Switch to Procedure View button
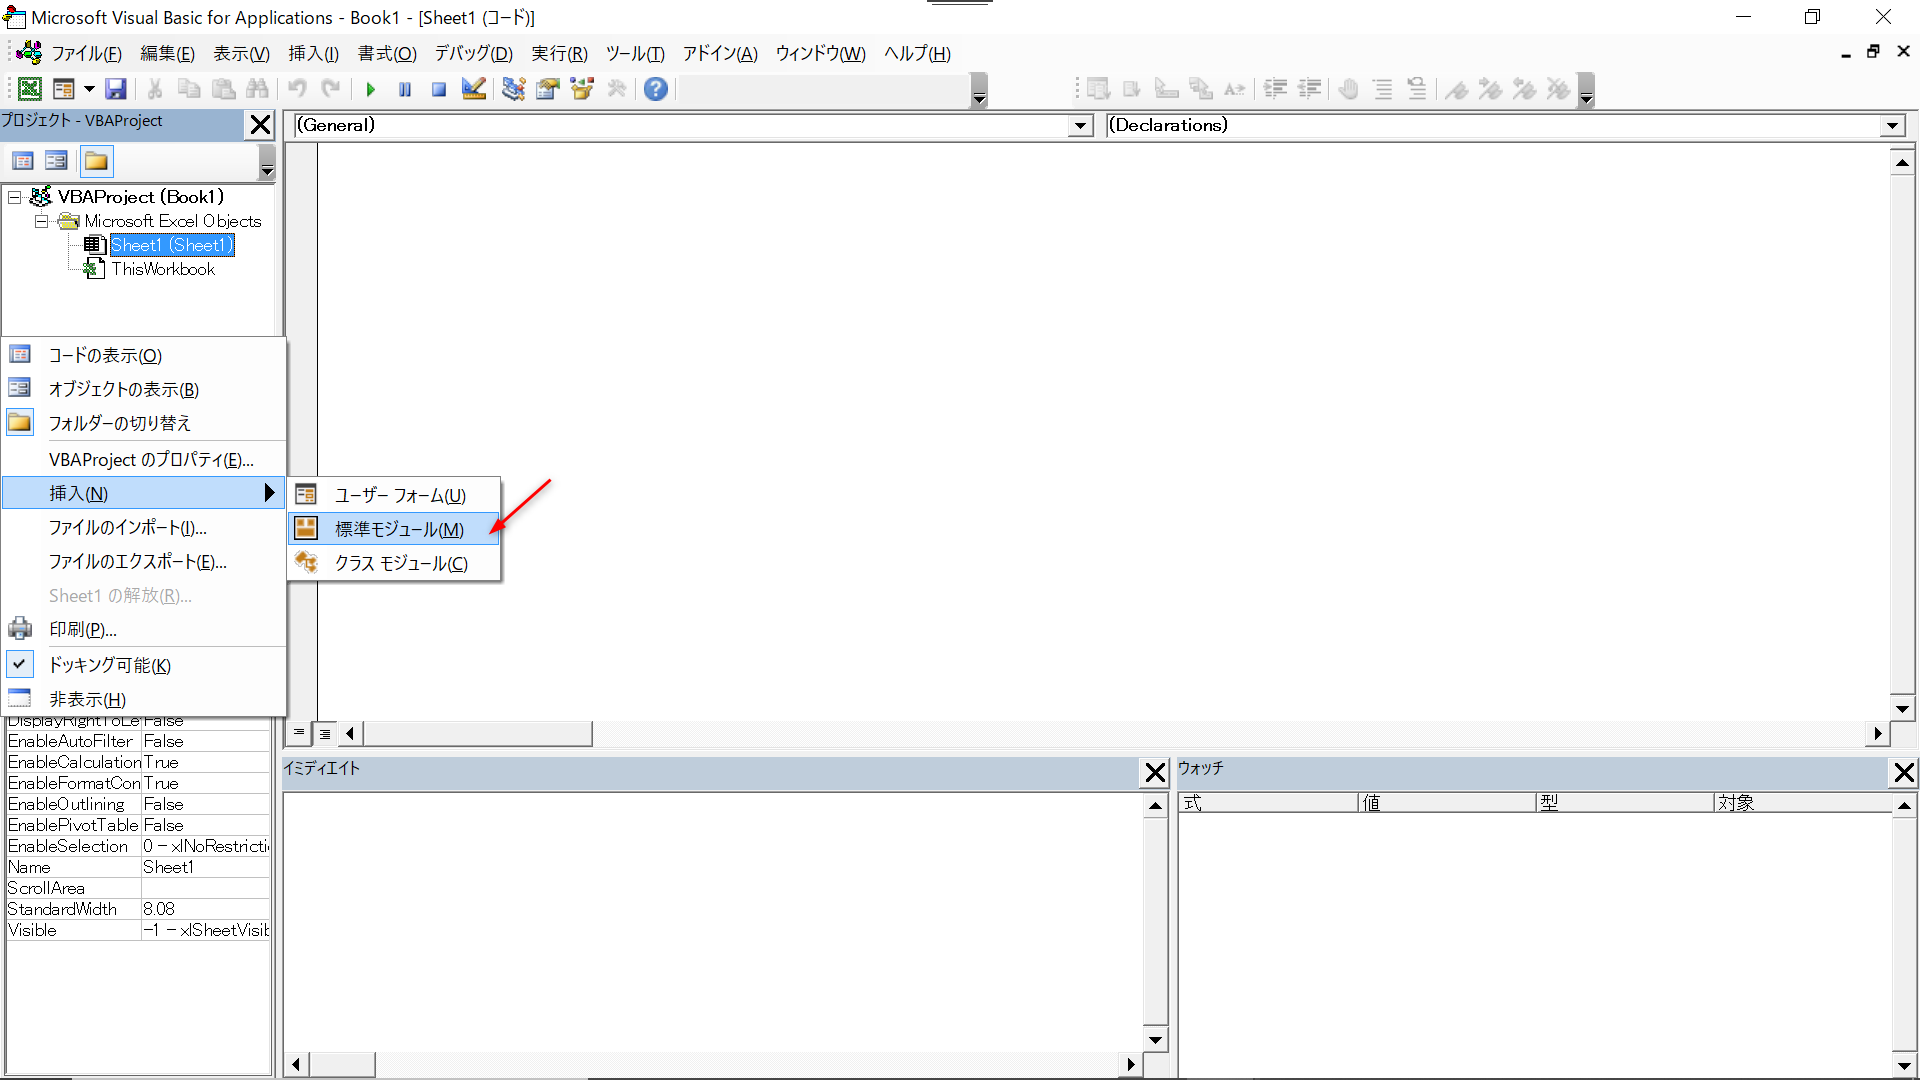 click(298, 733)
